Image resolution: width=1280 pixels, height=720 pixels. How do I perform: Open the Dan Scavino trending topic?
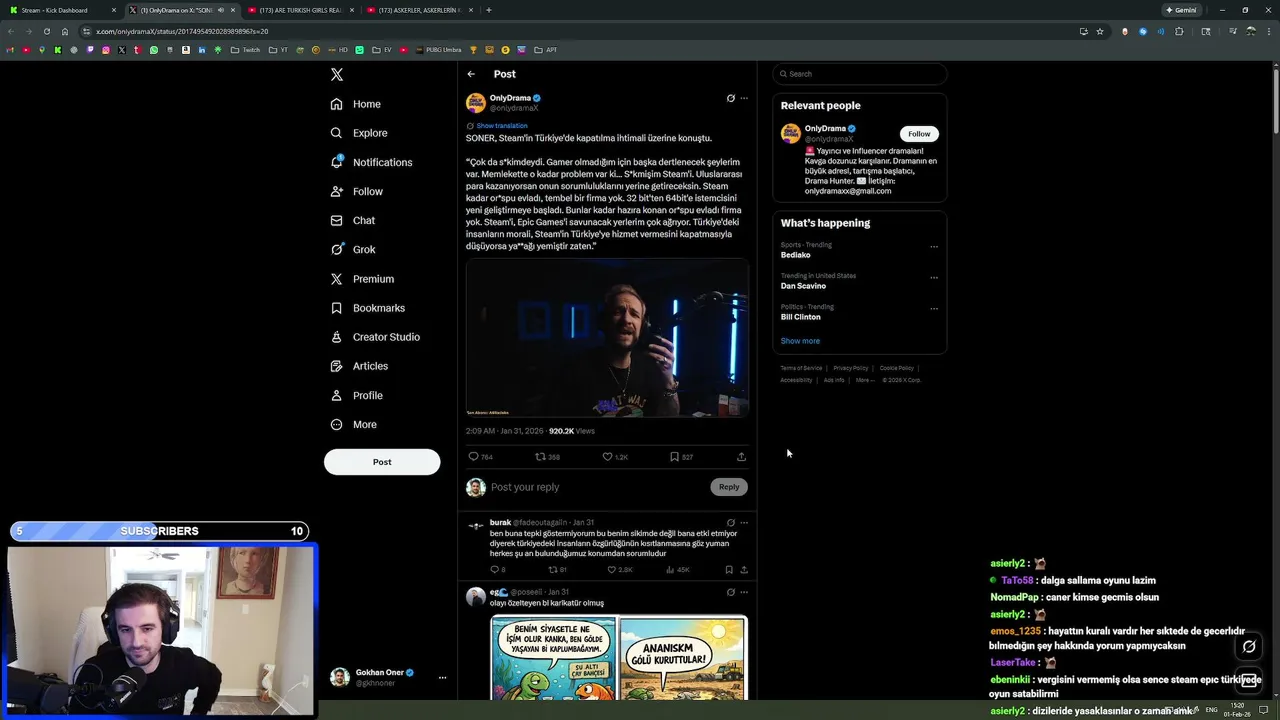pos(803,286)
